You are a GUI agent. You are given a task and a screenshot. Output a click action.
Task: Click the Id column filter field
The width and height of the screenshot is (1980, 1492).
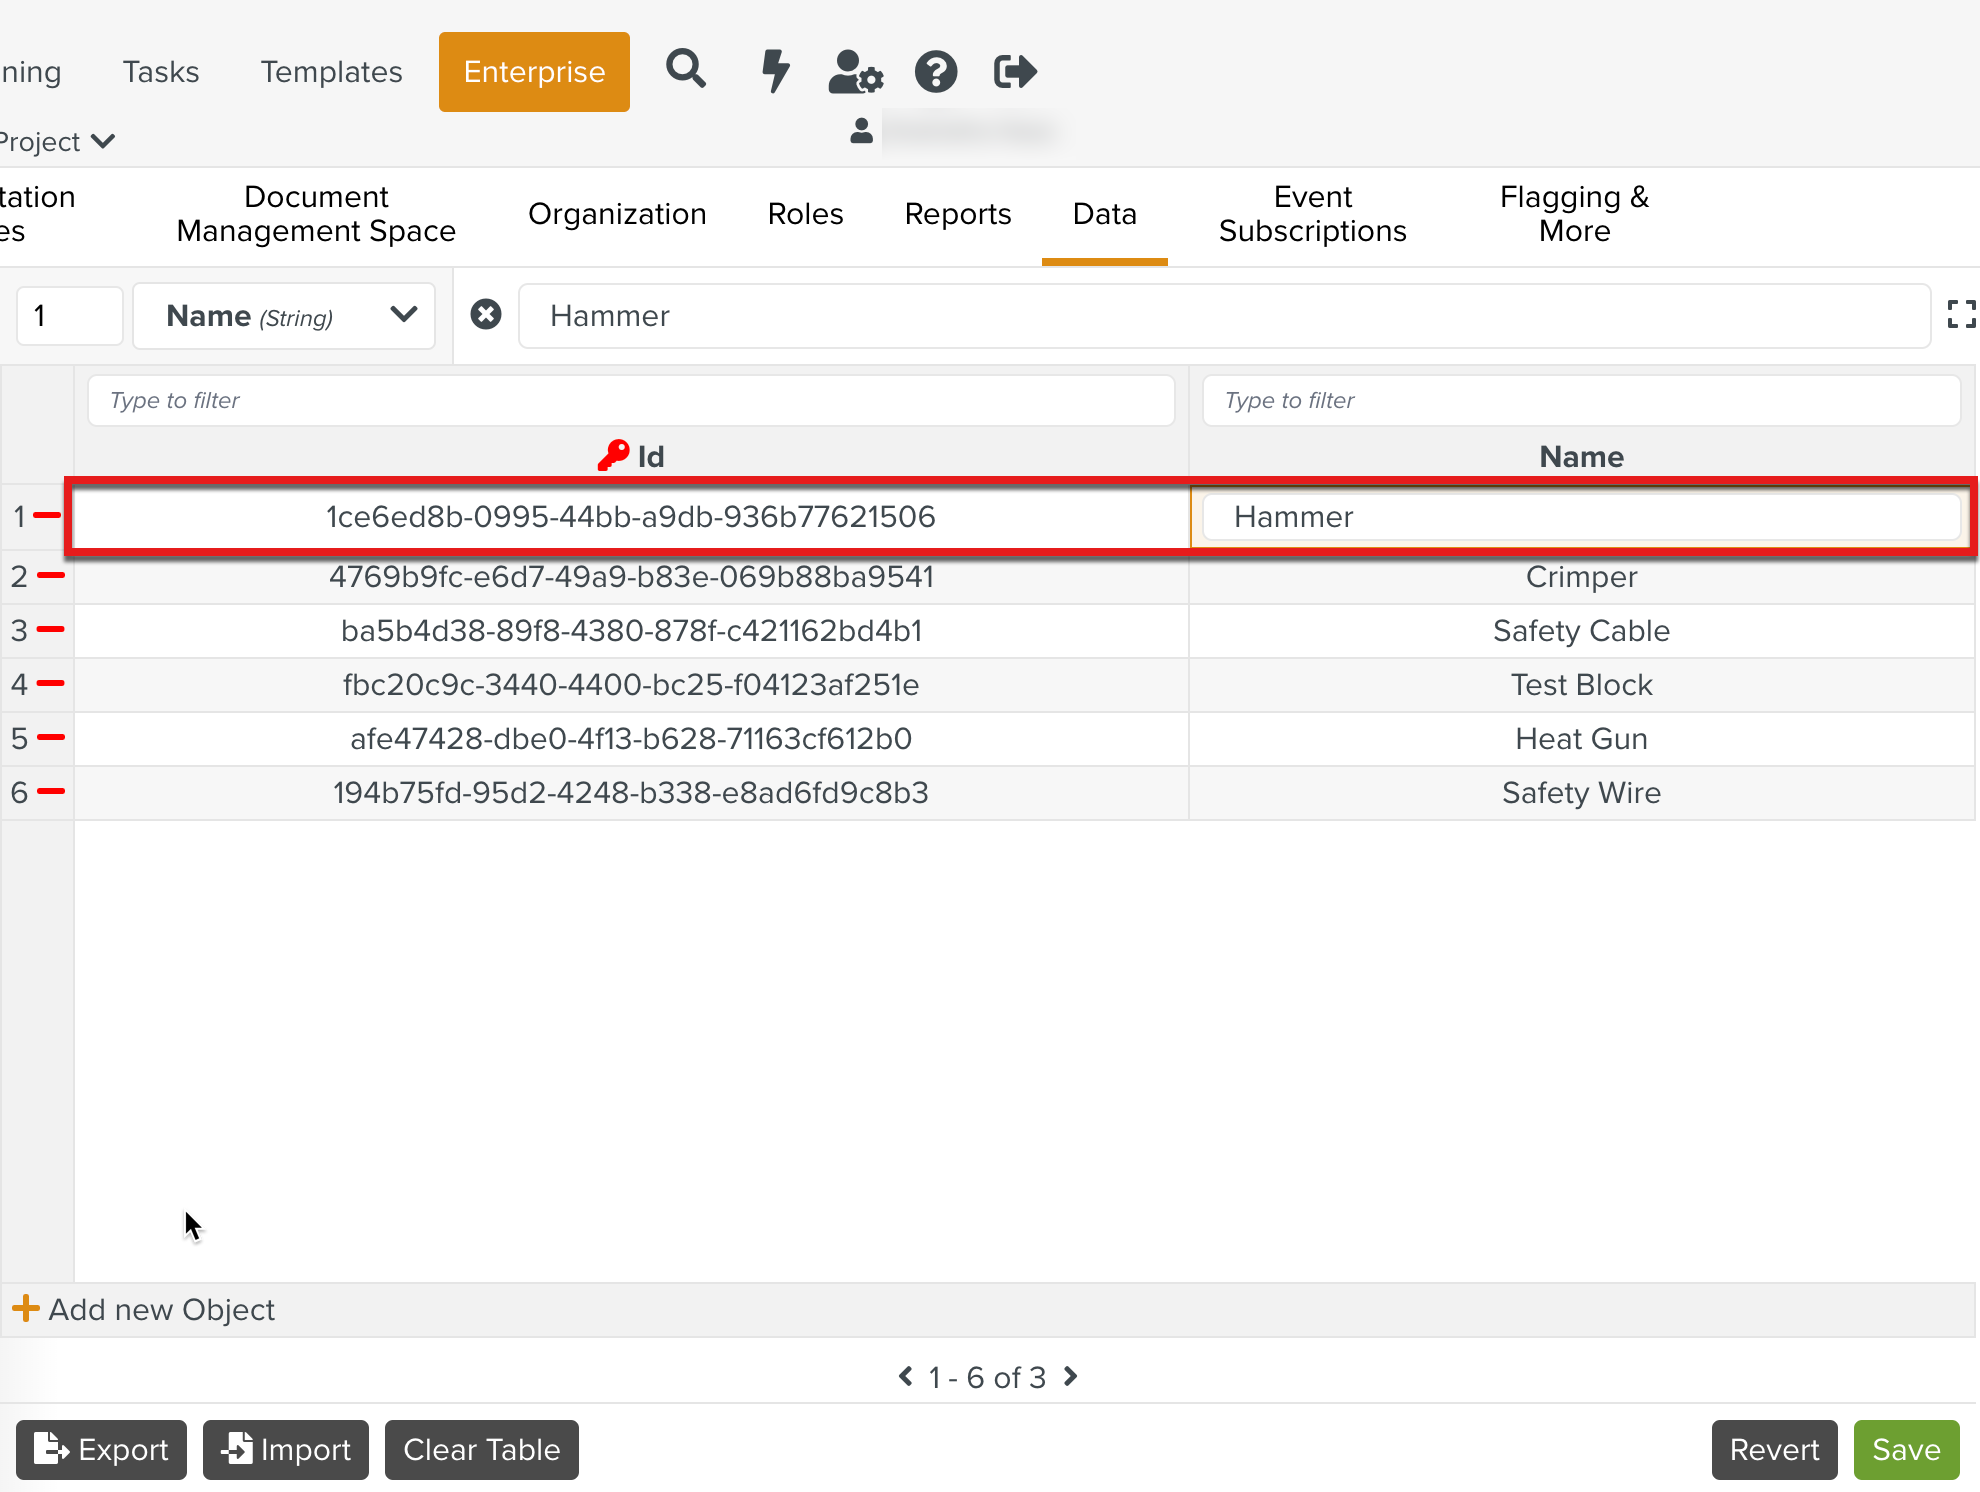coord(631,400)
